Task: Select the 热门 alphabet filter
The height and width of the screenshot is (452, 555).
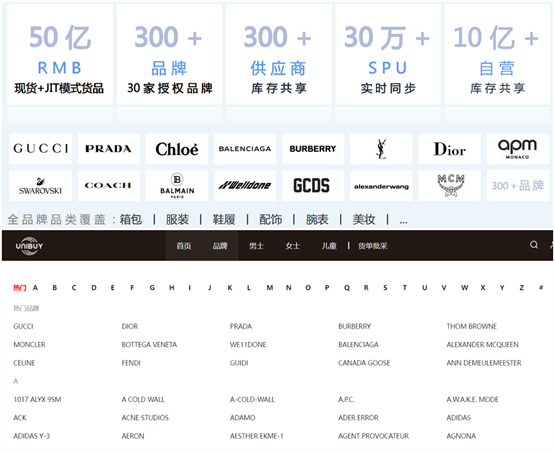Action: click(x=20, y=288)
